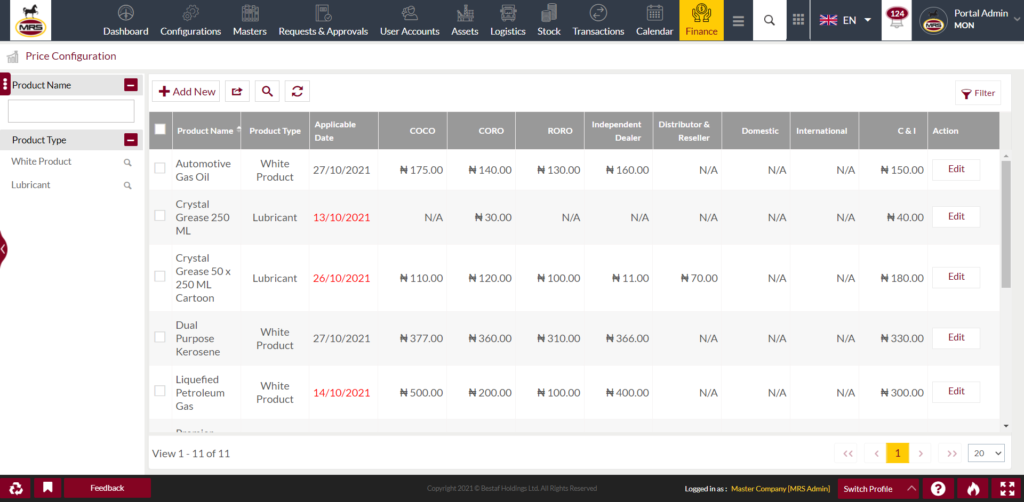
Task: Click the MRS logo in the top-left corner
Action: 30,20
